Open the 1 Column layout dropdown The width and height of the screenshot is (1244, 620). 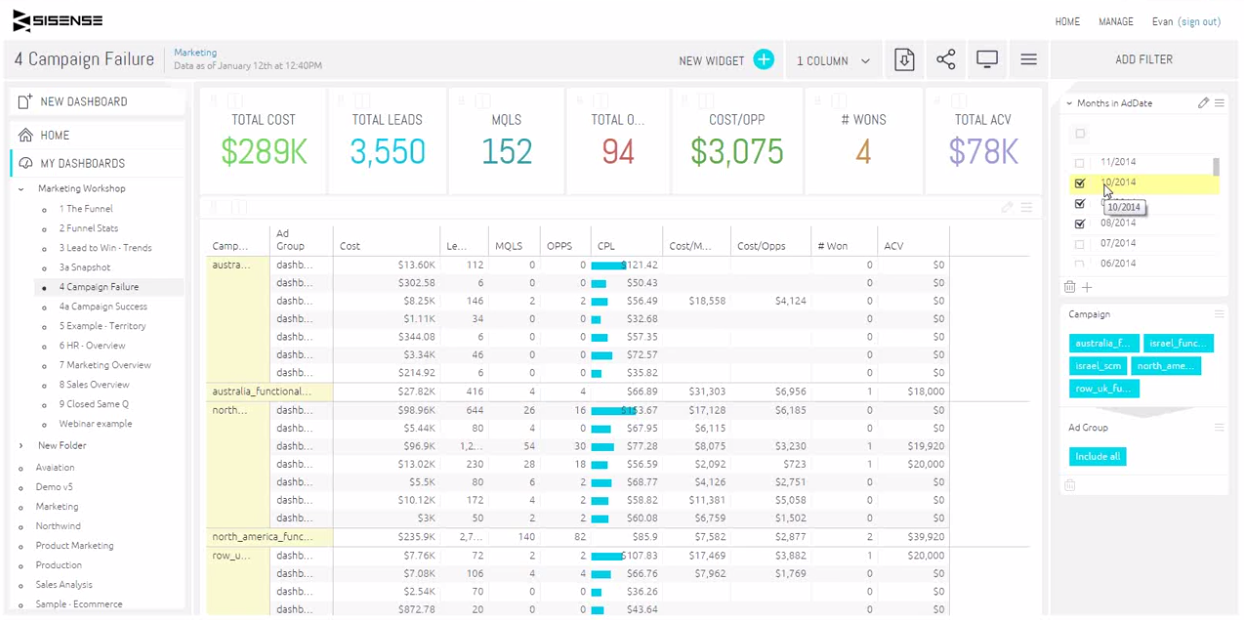[x=833, y=61]
